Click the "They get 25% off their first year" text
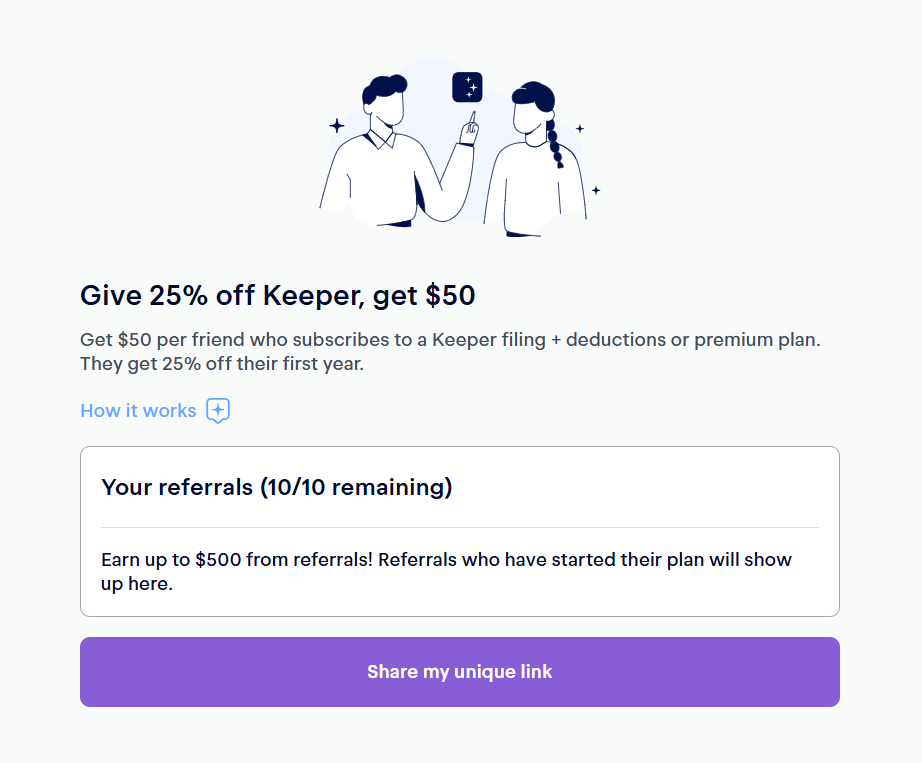The image size is (922, 763). (x=222, y=364)
